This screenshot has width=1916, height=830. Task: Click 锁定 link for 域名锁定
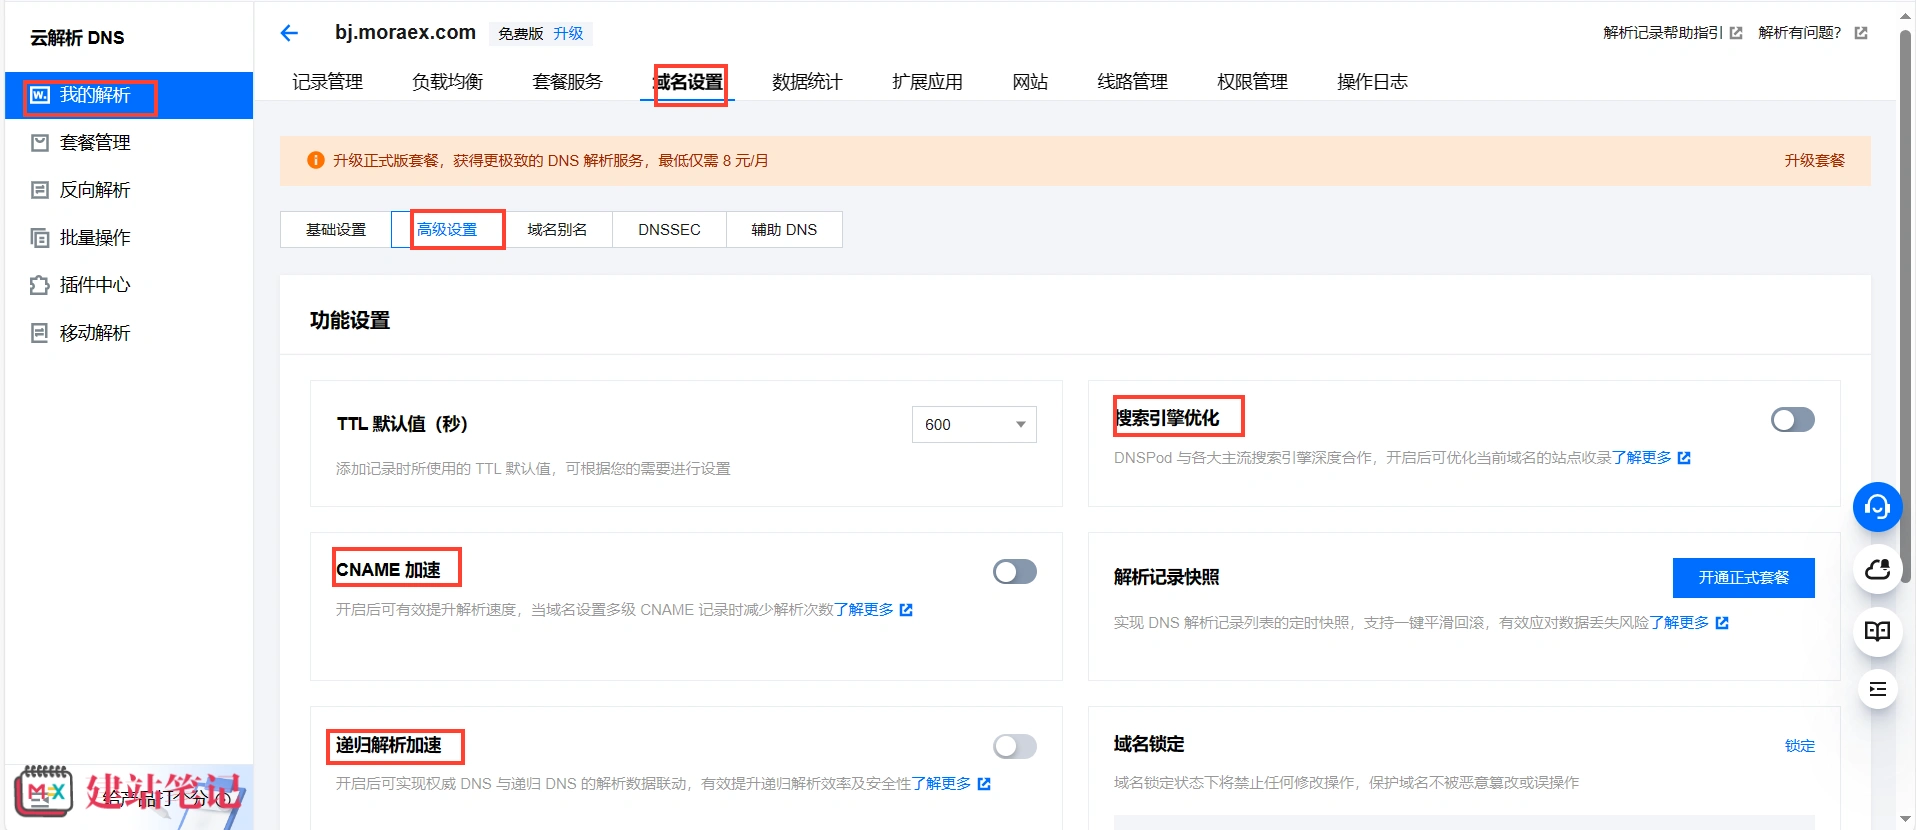(1800, 746)
